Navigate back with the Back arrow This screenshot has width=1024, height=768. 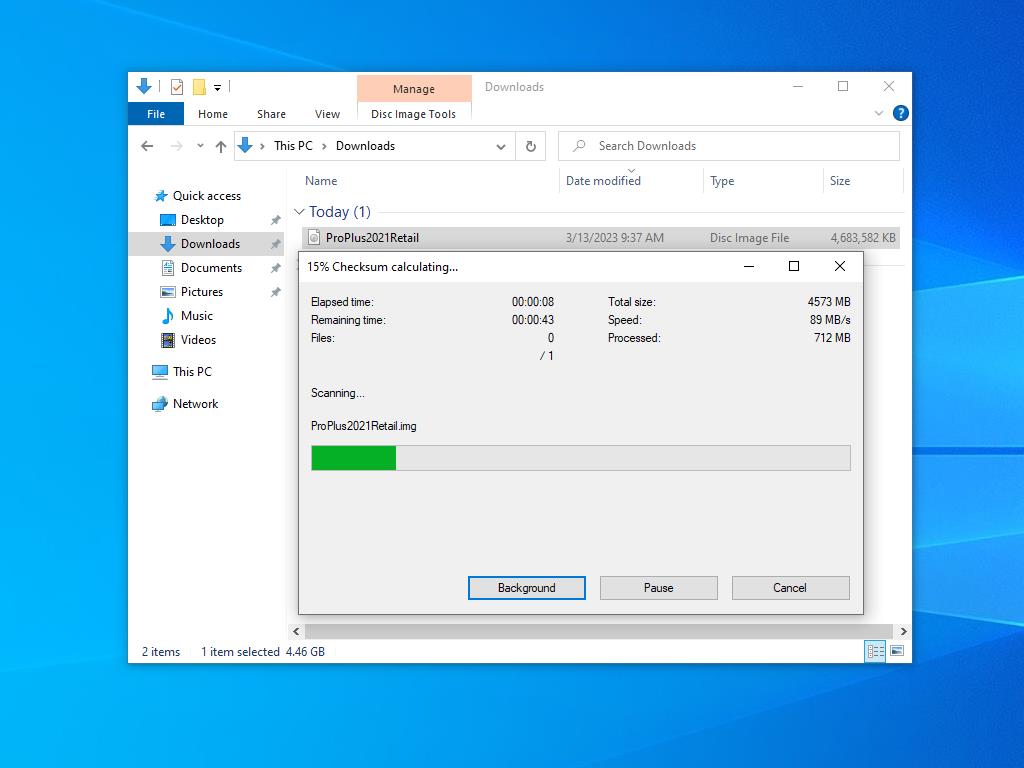(x=147, y=146)
